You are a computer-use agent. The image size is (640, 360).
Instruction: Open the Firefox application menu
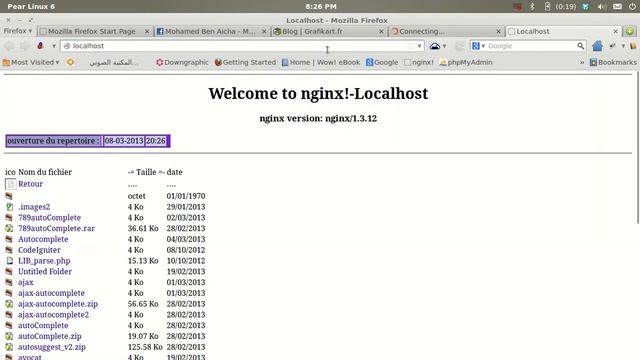18,31
